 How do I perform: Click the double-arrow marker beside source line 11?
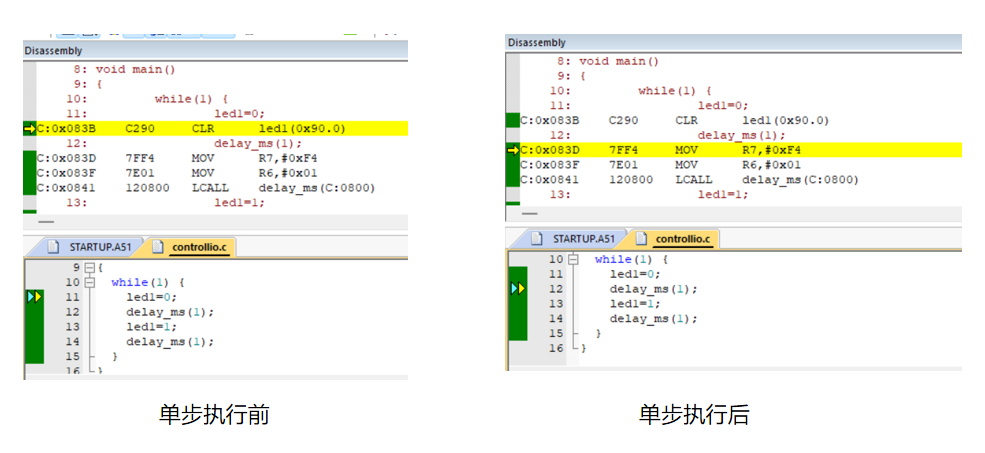36,297
